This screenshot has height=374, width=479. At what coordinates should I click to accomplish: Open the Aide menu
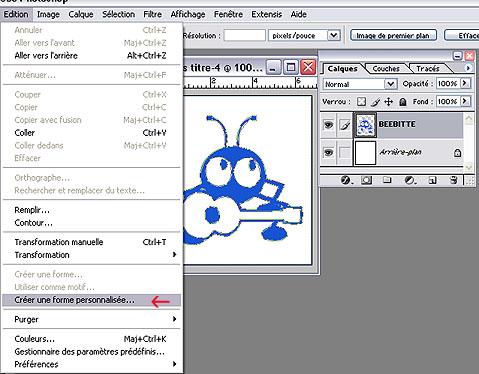point(298,14)
